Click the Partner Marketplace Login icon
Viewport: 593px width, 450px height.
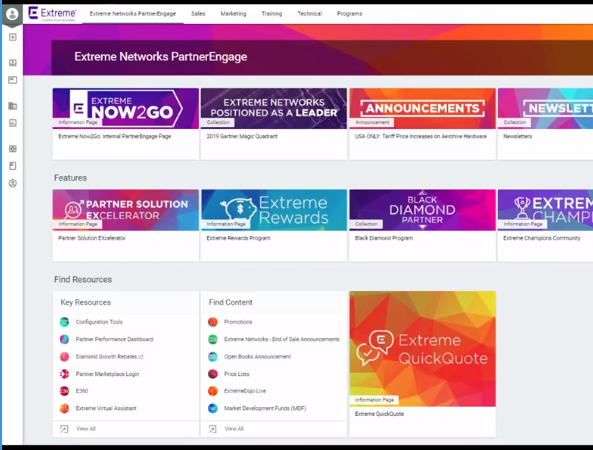65,374
